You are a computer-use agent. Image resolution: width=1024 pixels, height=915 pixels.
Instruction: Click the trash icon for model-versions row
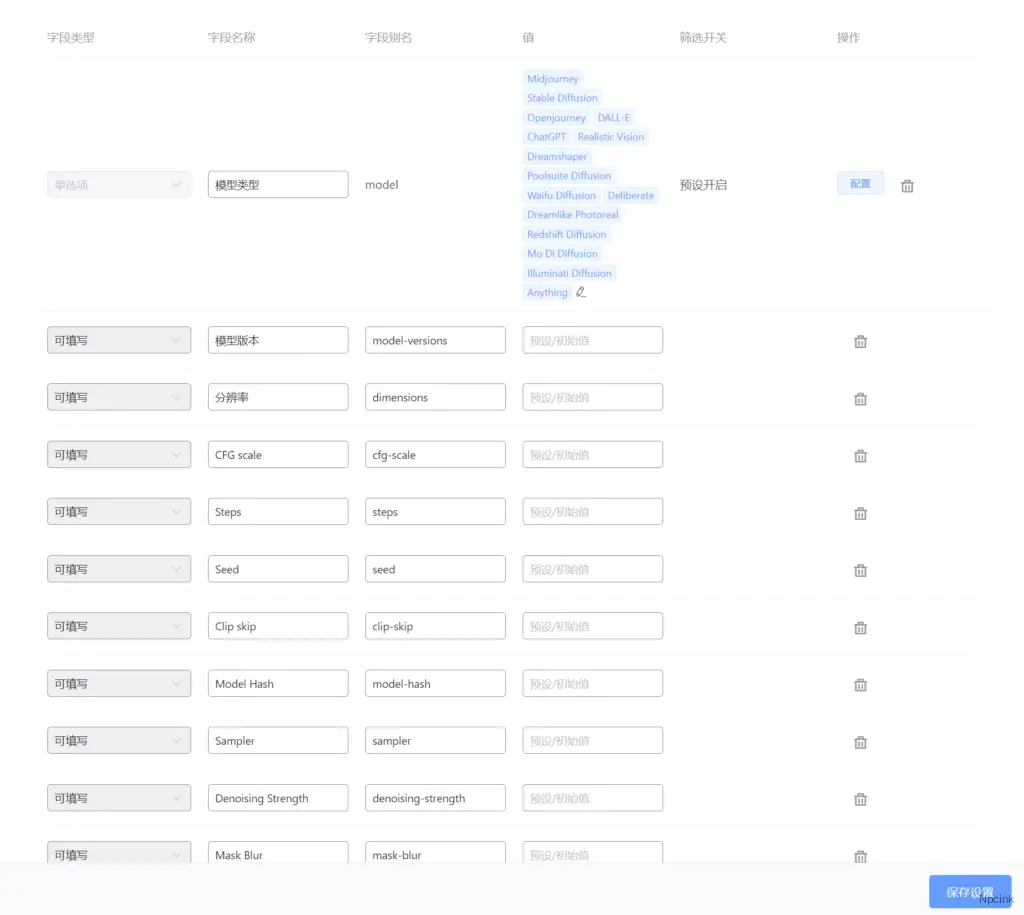tap(860, 341)
